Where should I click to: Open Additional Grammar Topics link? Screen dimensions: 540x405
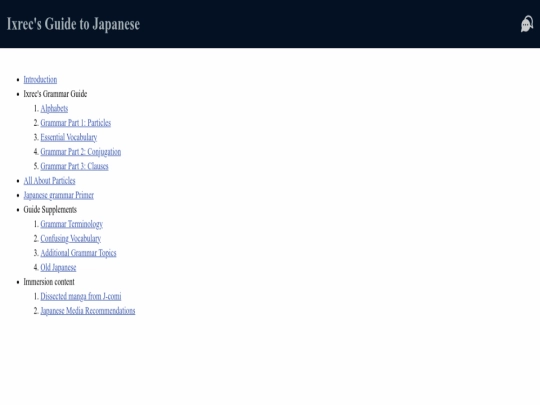tap(79, 253)
